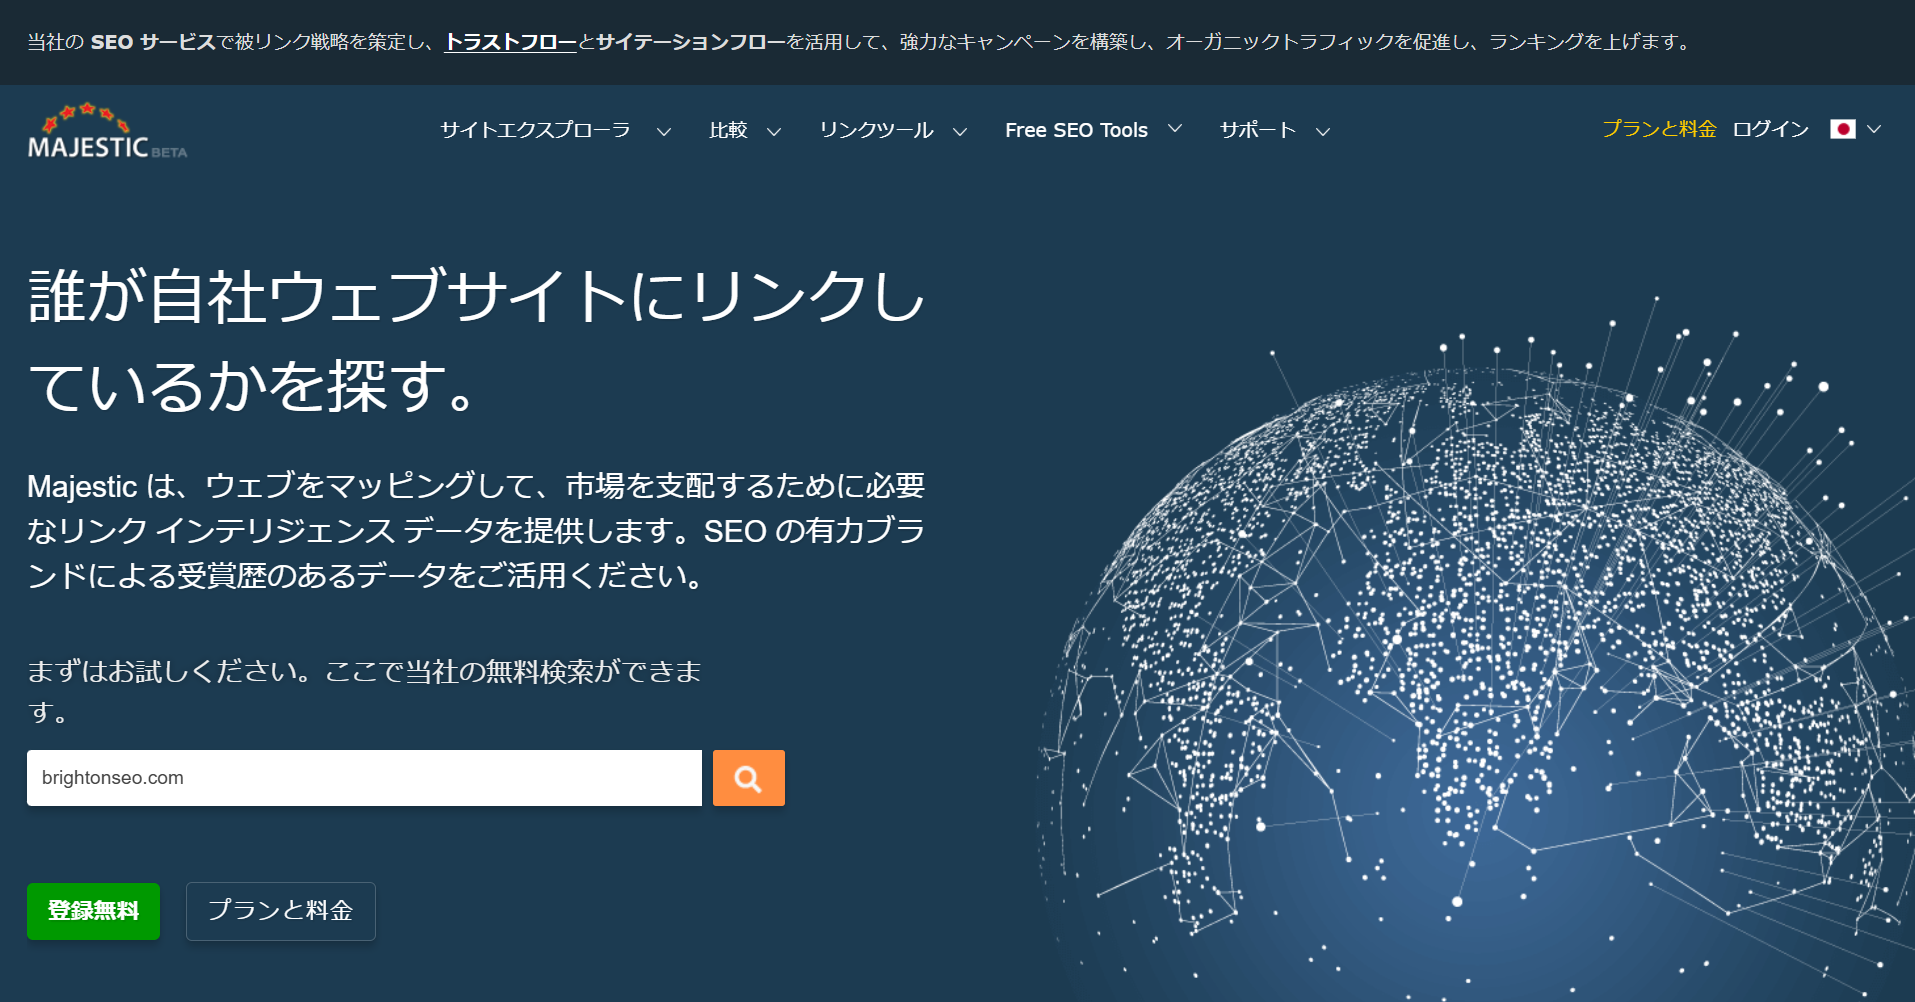This screenshot has height=1002, width=1915.
Task: Expand the サイトエクスプローラ chevron
Action: coord(663,131)
